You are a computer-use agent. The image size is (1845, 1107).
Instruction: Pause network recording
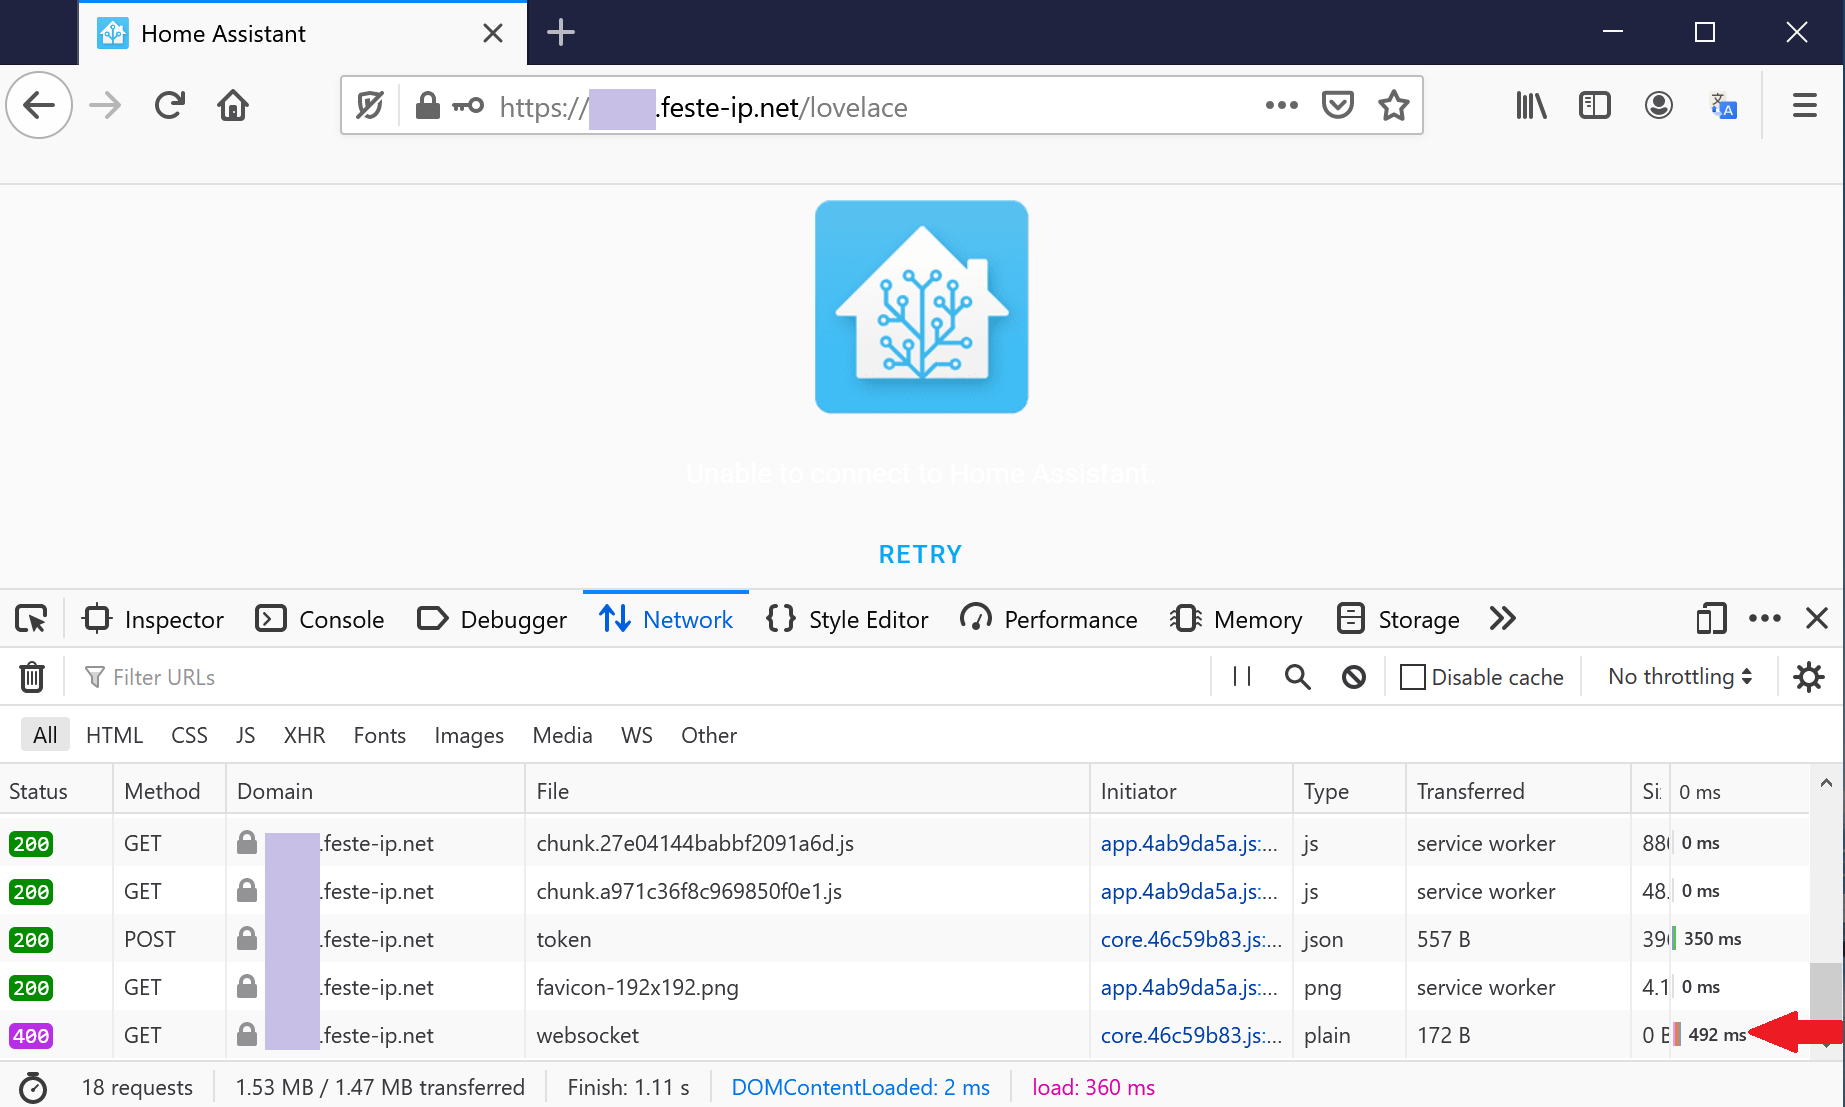click(x=1242, y=677)
